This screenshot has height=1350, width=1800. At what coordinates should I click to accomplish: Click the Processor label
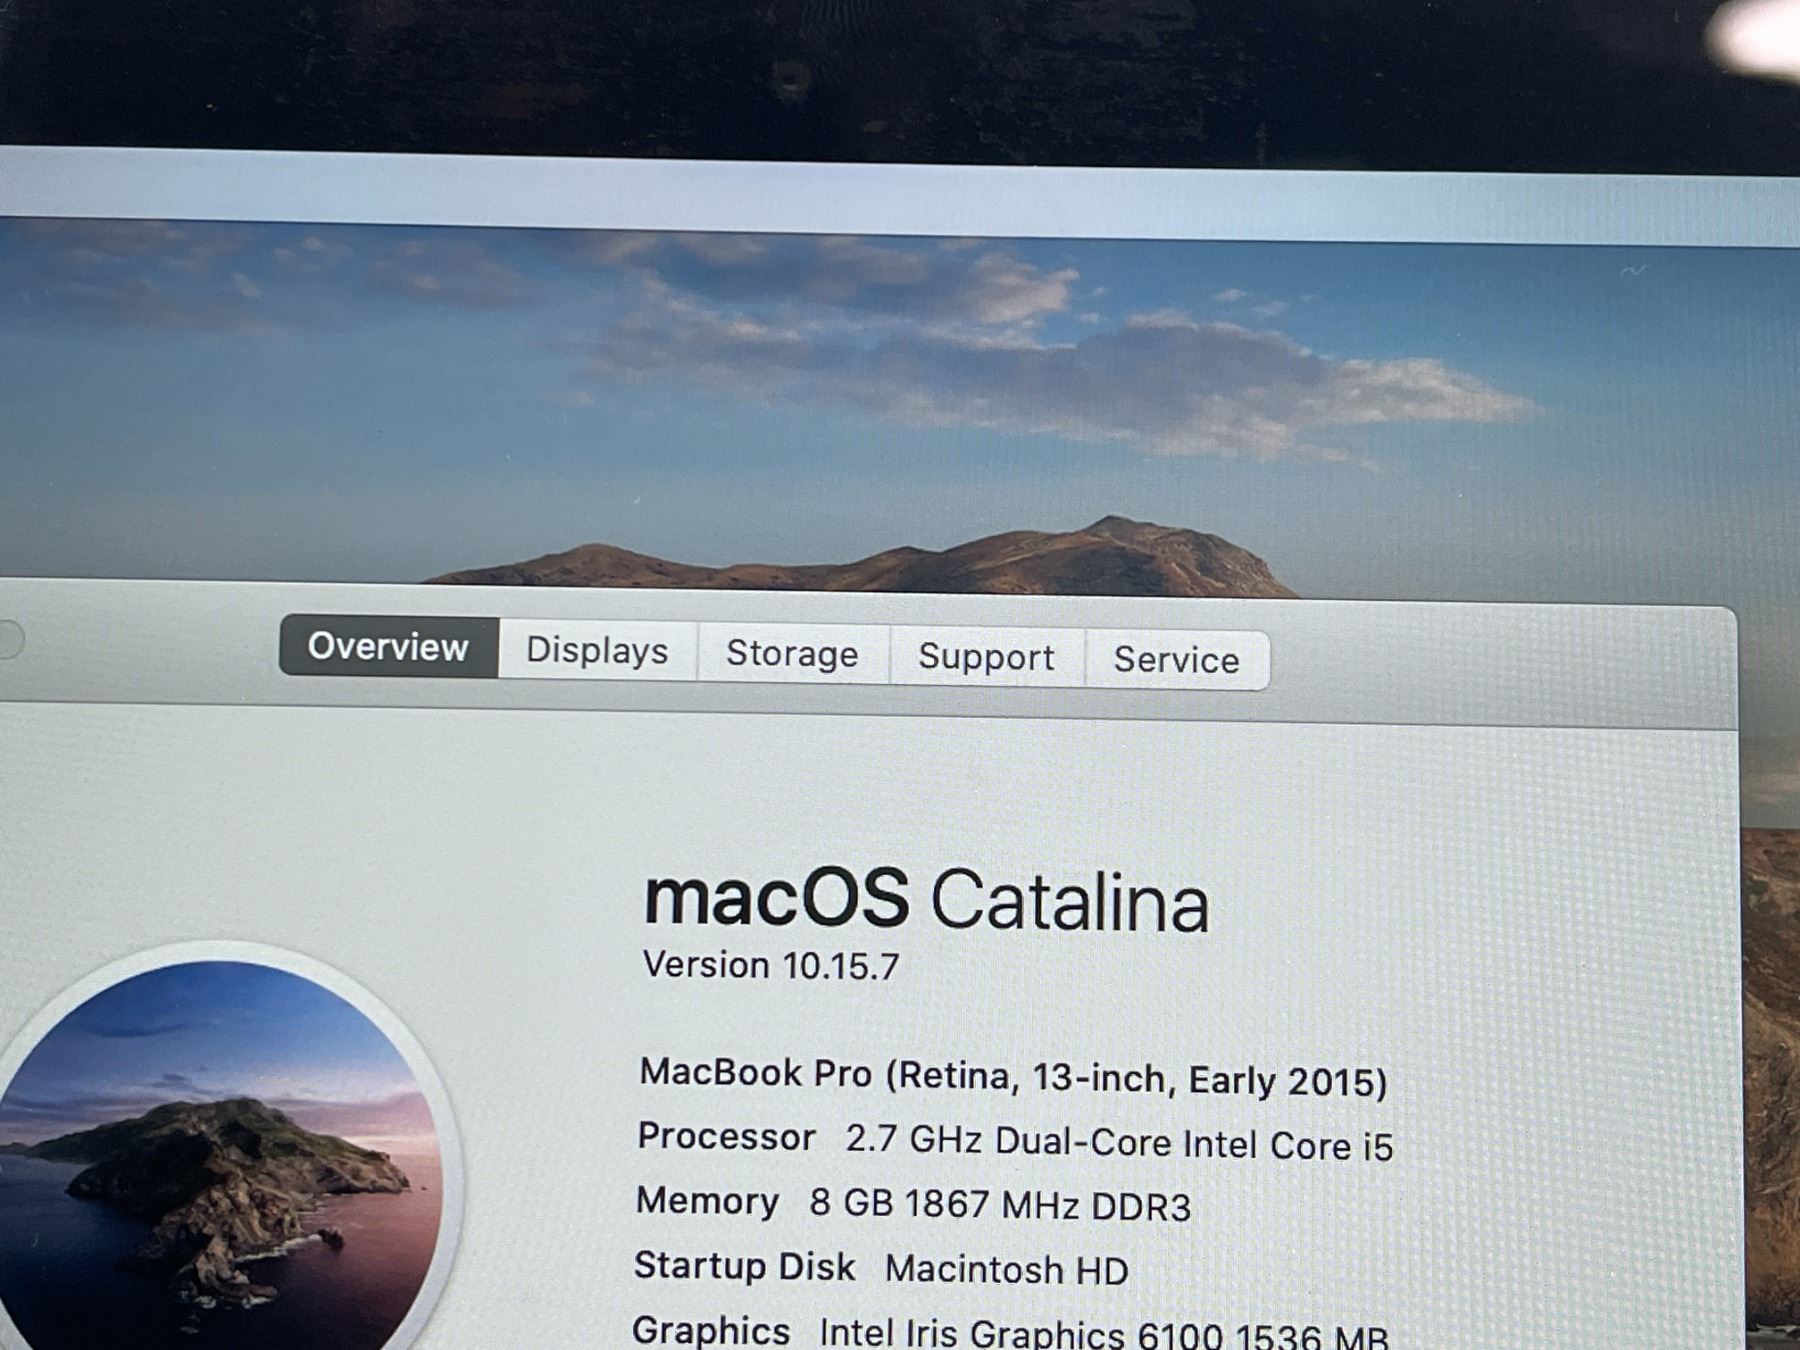pyautogui.click(x=726, y=1137)
